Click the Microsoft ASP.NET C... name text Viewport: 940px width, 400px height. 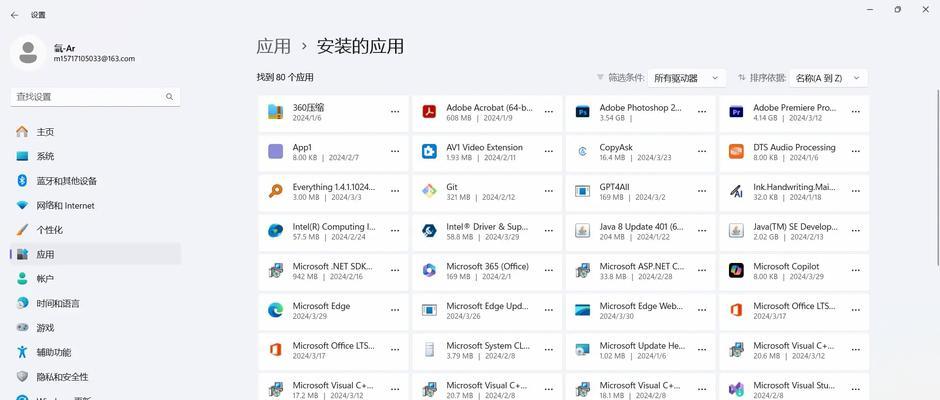click(x=641, y=266)
